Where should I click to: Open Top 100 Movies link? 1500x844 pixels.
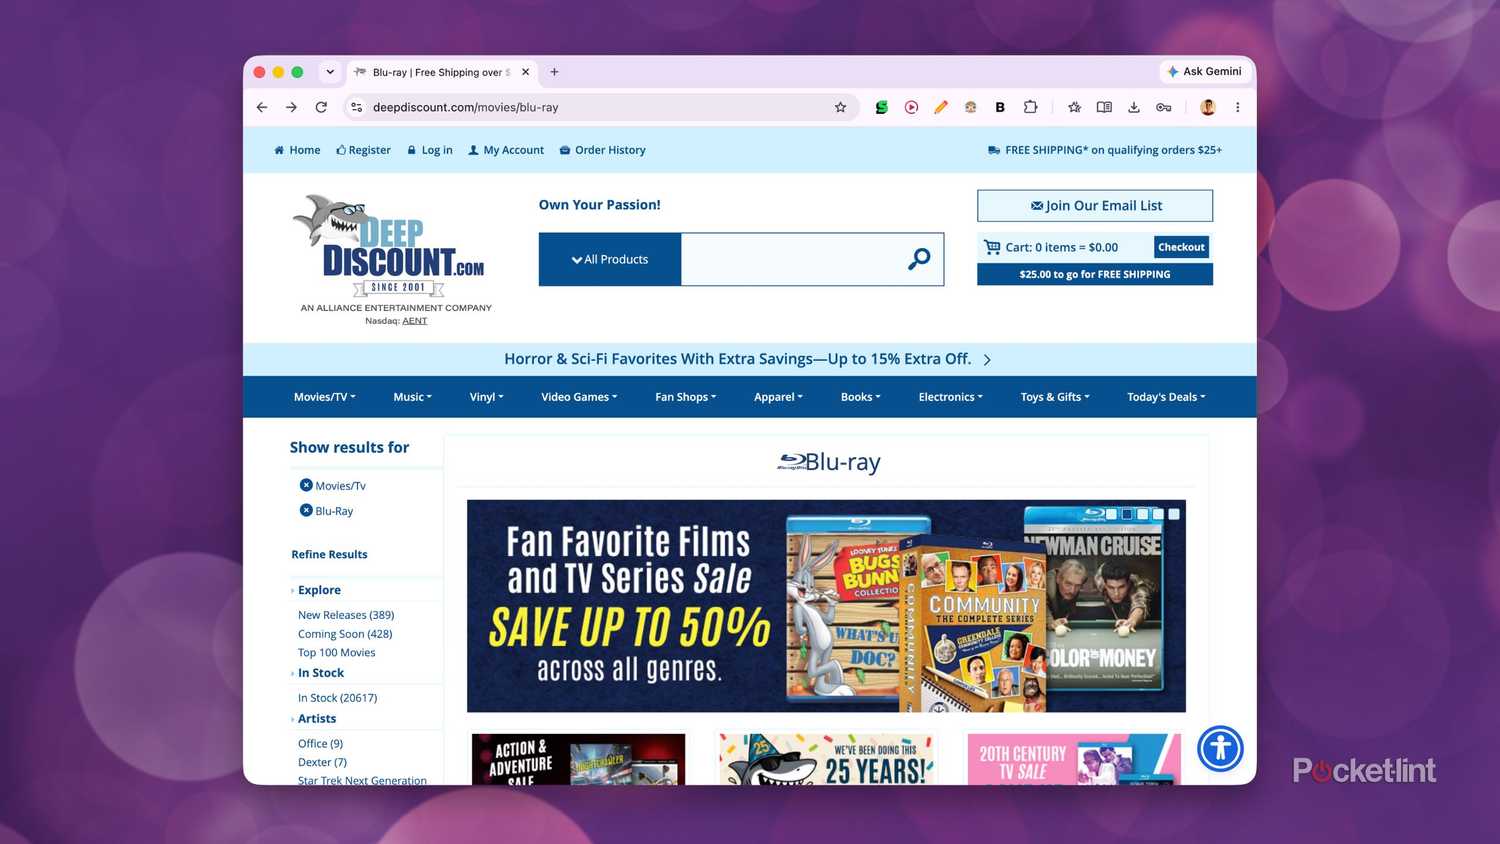[336, 653]
